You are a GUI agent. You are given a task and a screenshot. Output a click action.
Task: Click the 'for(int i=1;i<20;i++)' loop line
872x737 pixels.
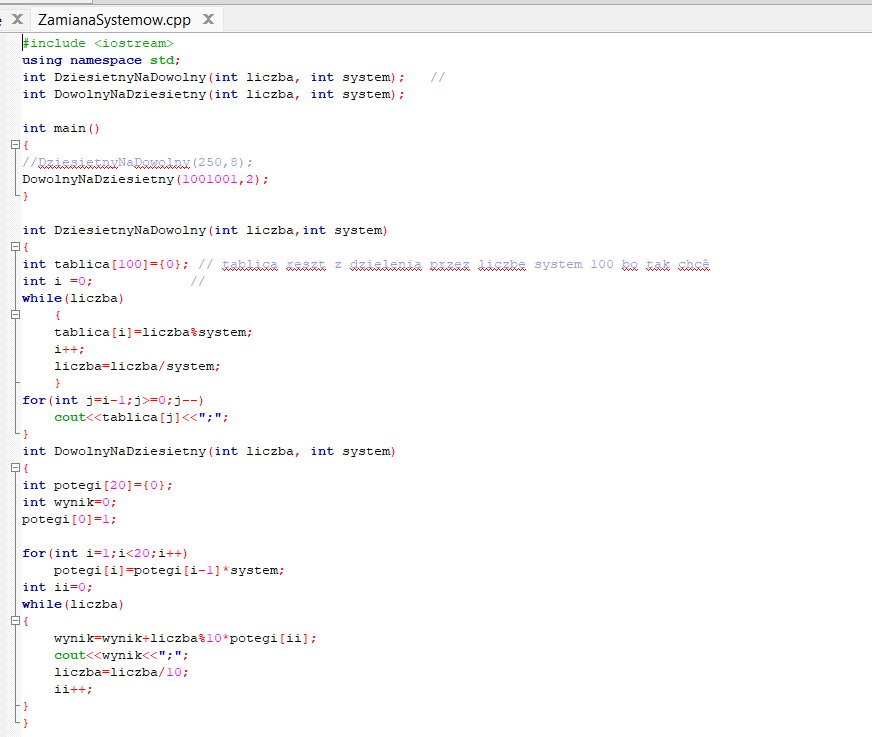pyautogui.click(x=105, y=553)
